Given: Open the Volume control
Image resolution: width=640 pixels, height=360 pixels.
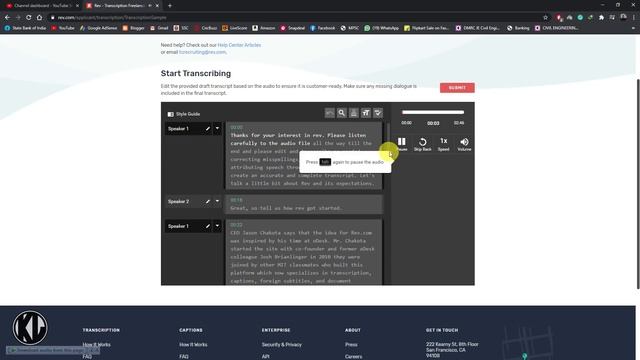Looking at the screenshot, I should point(464,144).
